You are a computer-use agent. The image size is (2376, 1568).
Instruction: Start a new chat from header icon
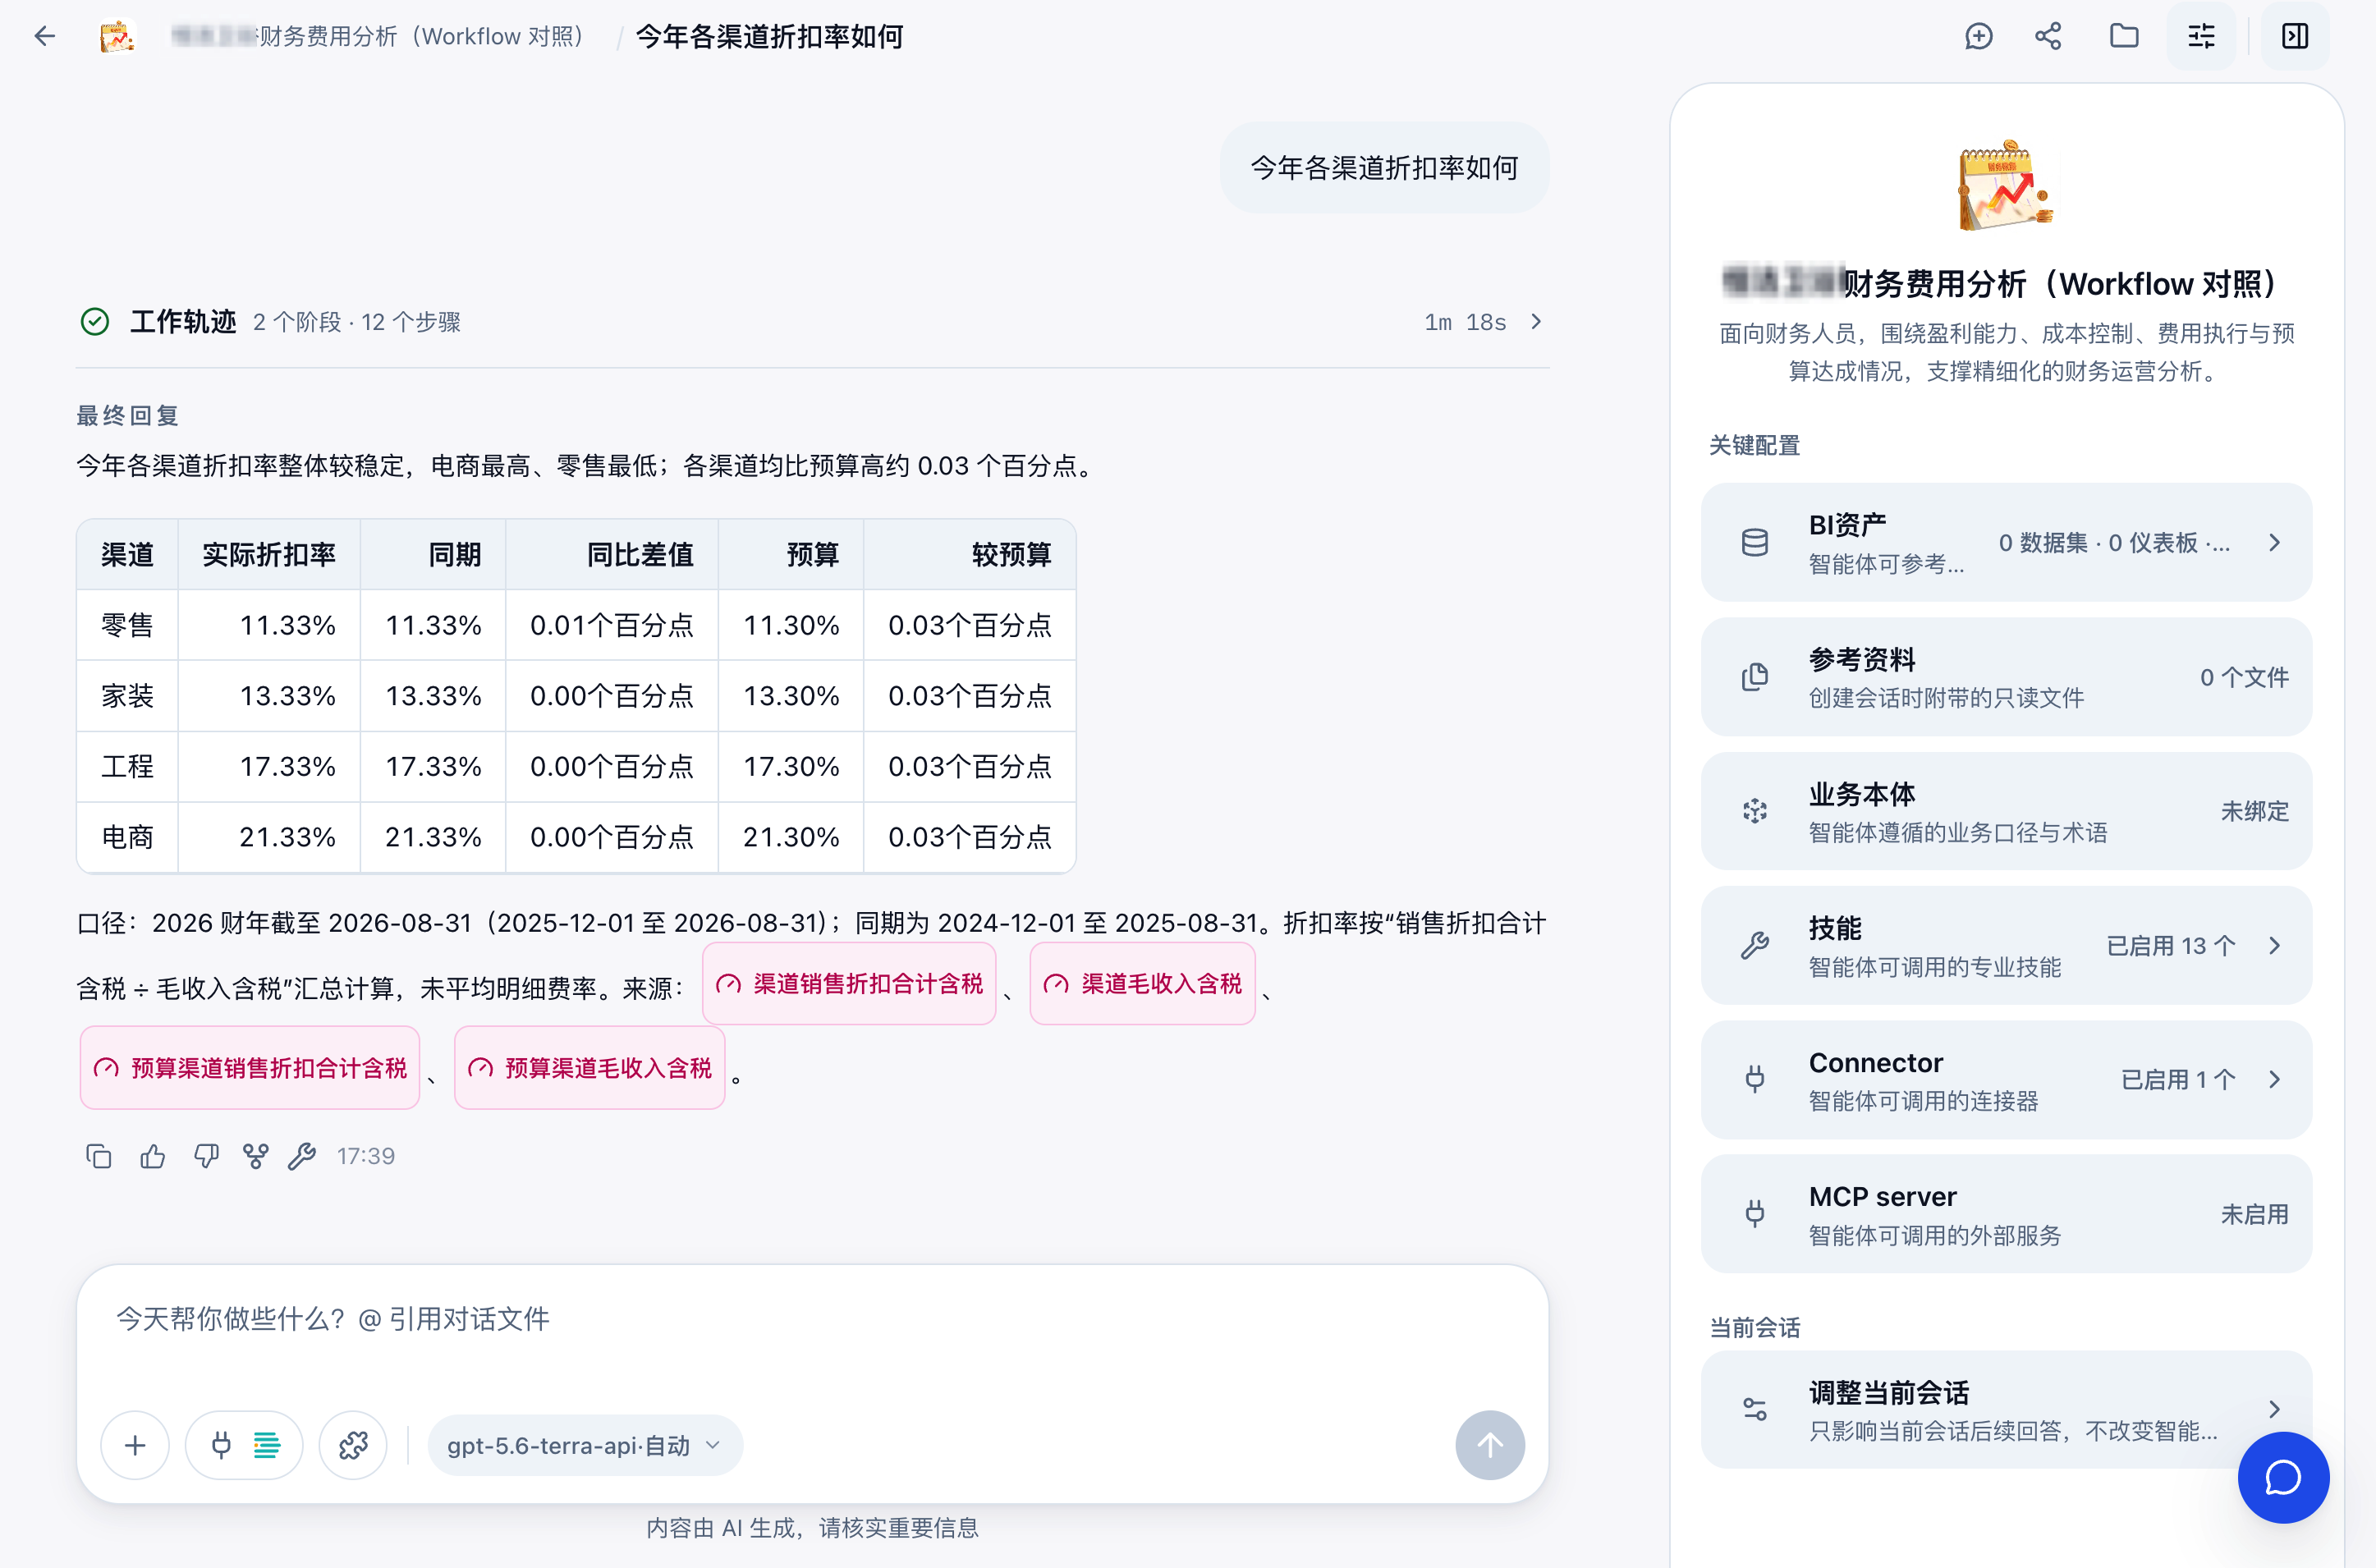pyautogui.click(x=1978, y=37)
